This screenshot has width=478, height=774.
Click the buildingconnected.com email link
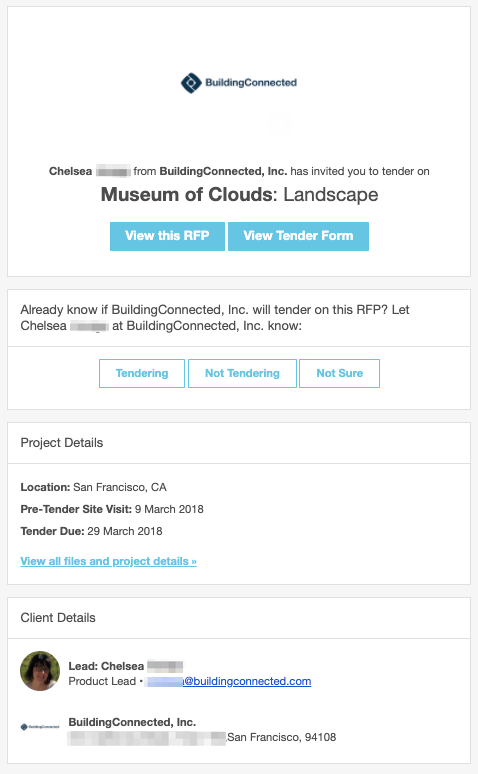coord(229,681)
